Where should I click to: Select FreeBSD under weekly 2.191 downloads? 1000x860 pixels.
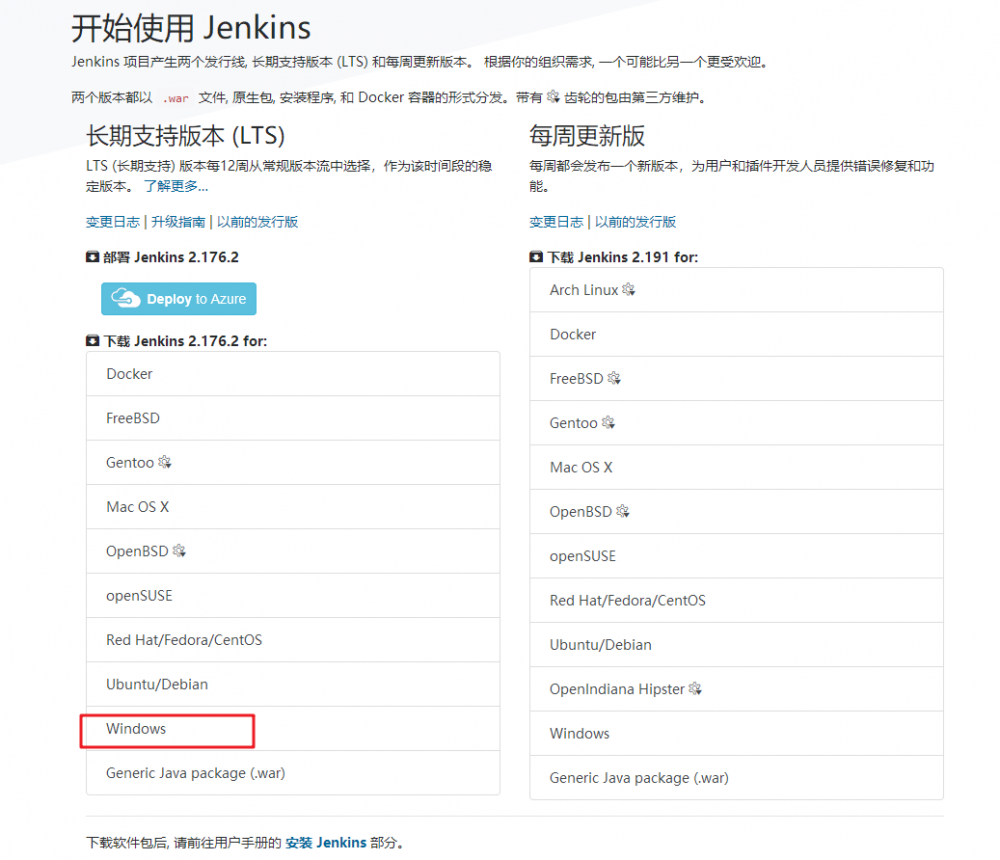click(x=736, y=378)
